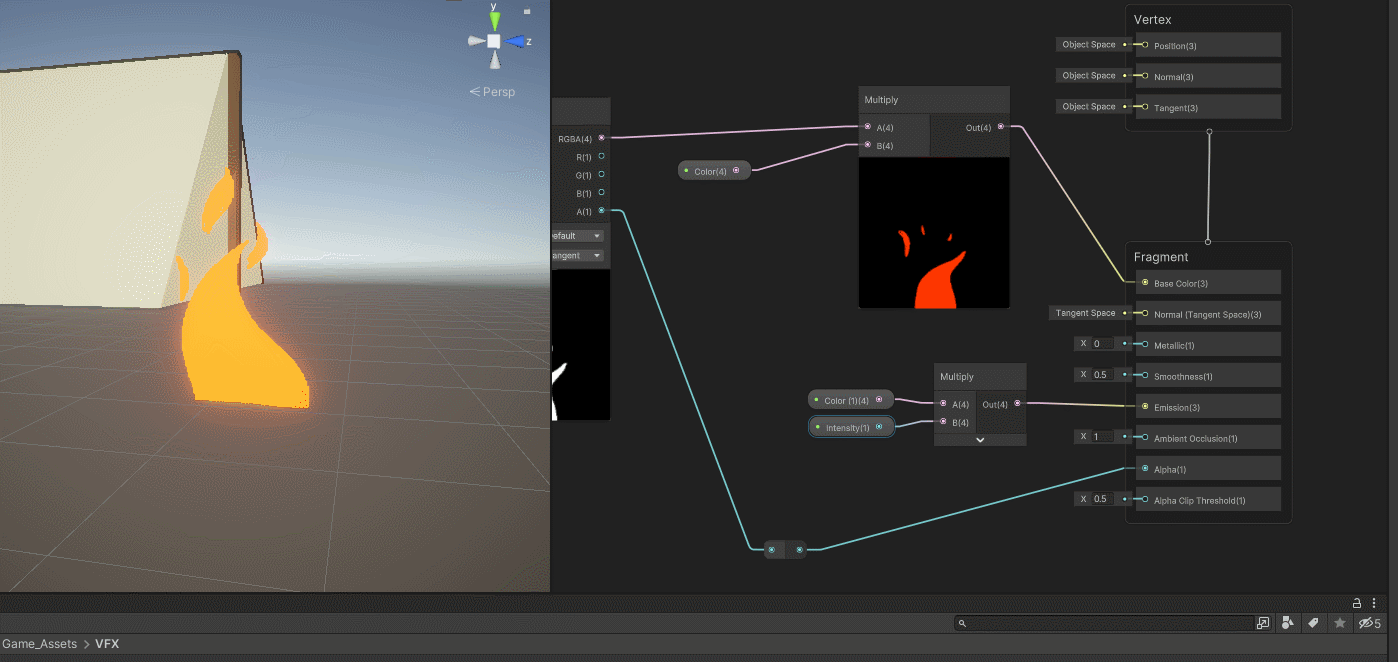Select the Normal(3) vertex block

tap(1208, 76)
